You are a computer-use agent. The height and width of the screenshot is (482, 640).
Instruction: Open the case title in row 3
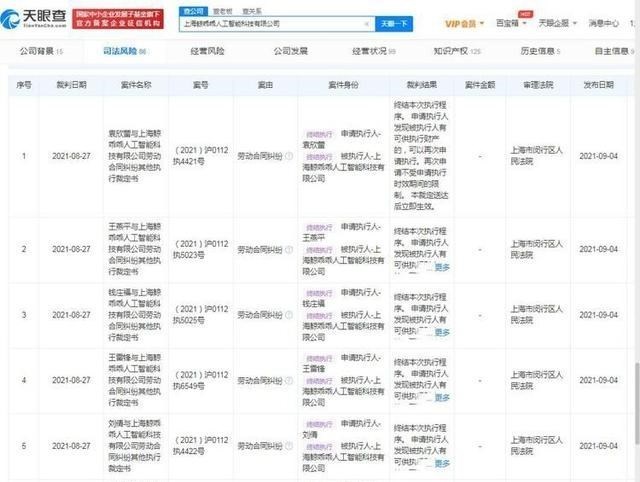click(135, 315)
